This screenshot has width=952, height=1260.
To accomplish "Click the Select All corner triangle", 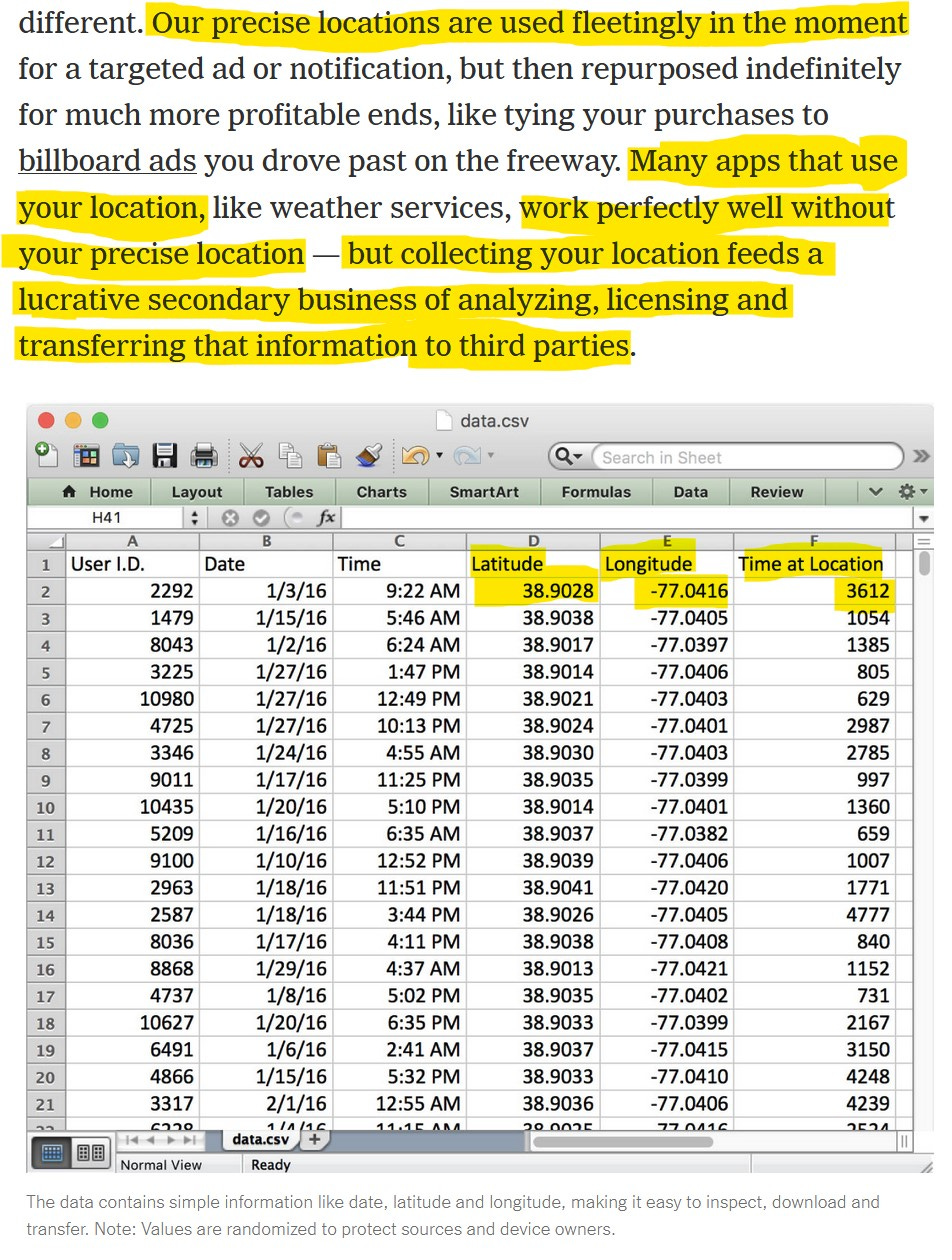I will [47, 541].
